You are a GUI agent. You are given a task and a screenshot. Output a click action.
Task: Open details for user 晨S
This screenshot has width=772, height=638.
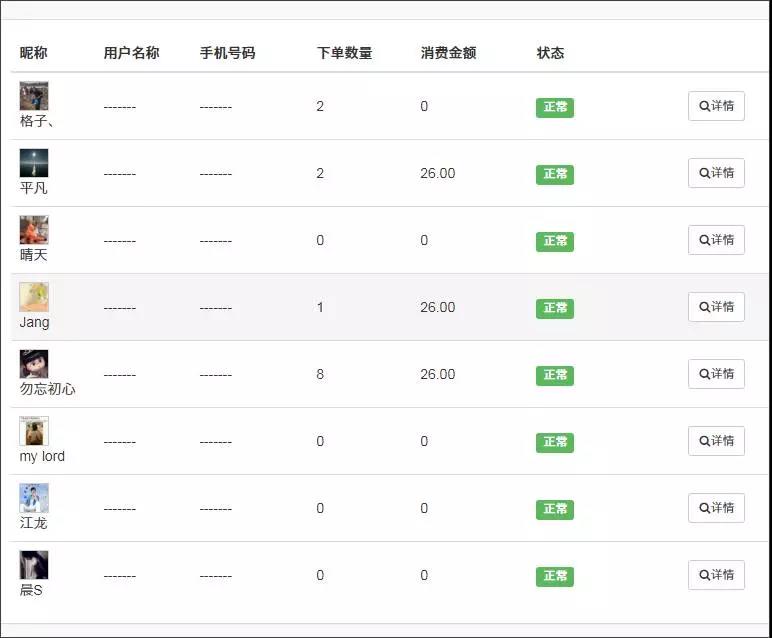[716, 575]
